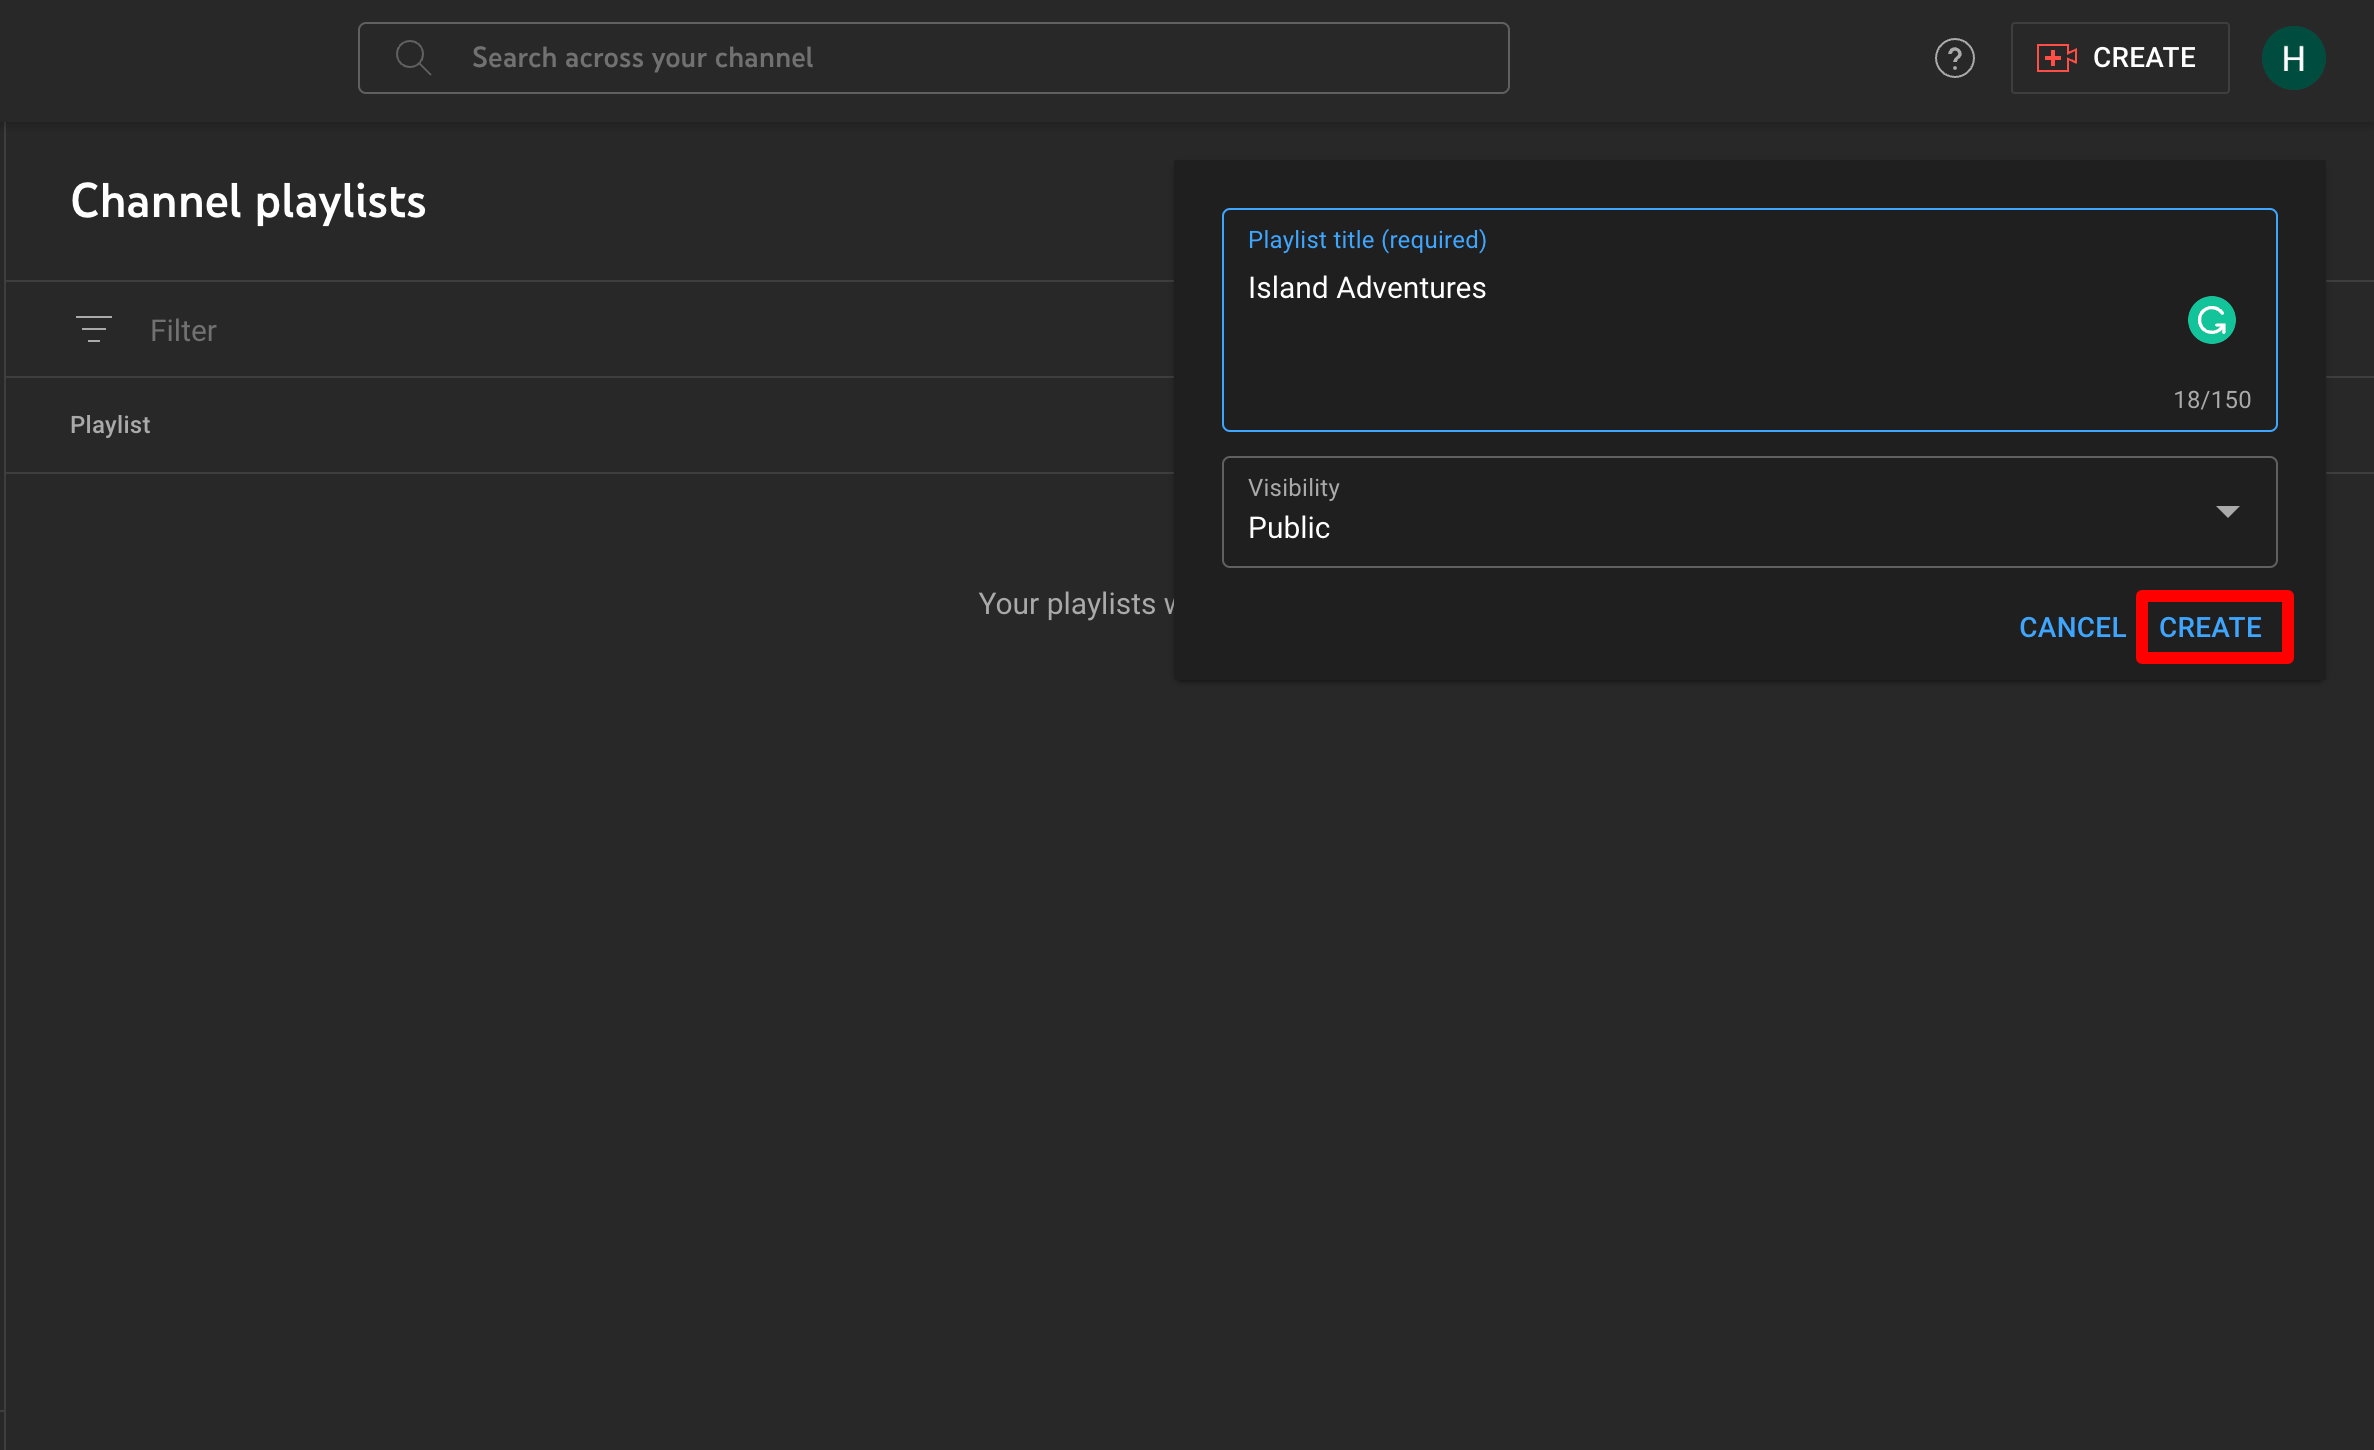
Task: Click the 'Playlist title (required)' label
Action: coord(1366,240)
